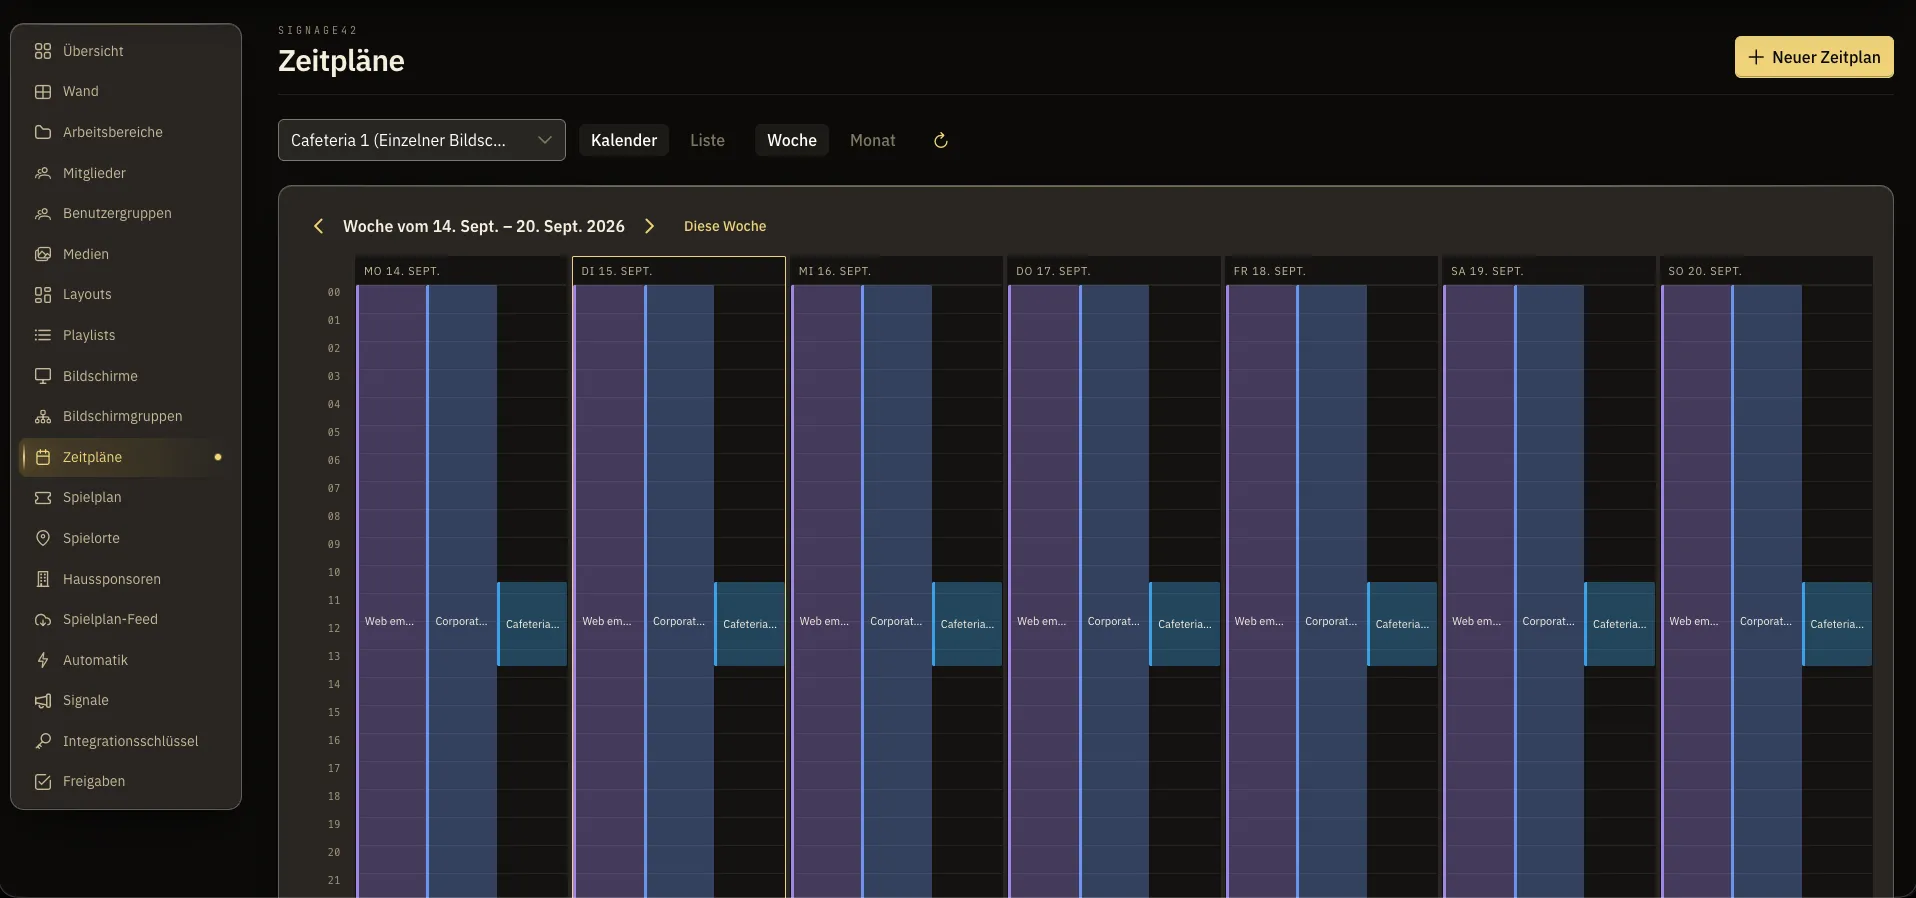This screenshot has width=1916, height=898.
Task: Click the SA 19. SEPT. day header
Action: tap(1549, 271)
